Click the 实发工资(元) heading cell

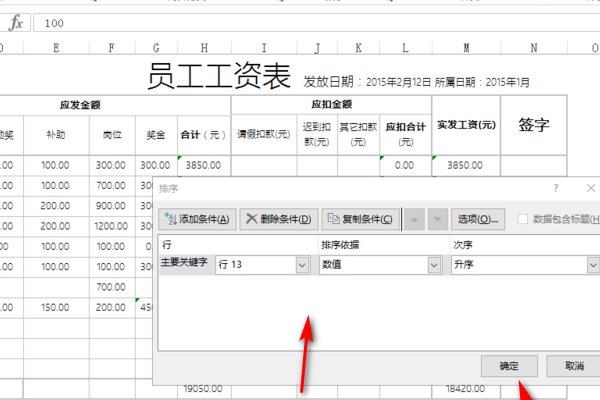tap(466, 125)
